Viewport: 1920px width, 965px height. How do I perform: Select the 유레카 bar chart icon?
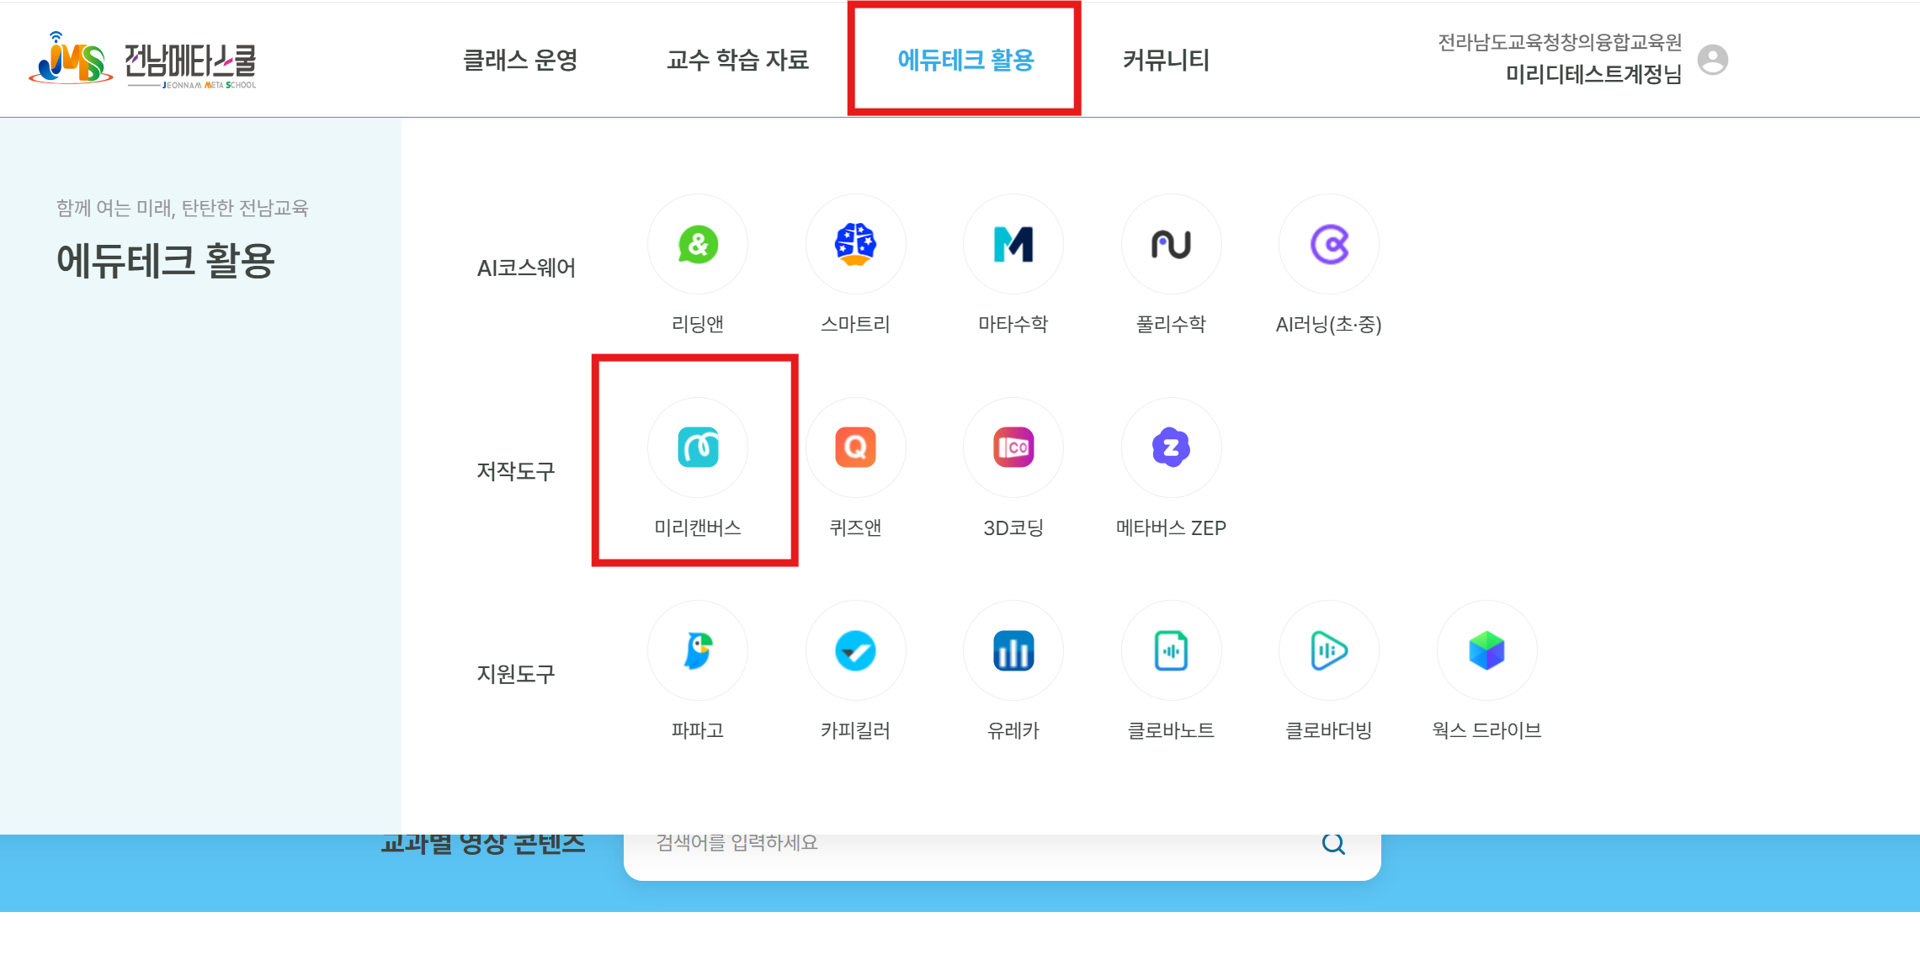1012,651
